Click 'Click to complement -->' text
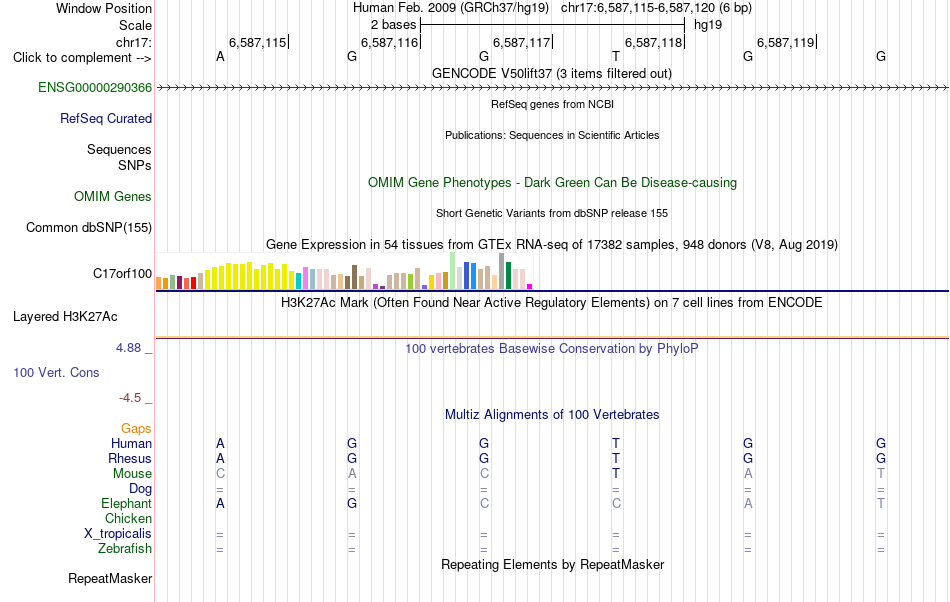Screen dimensions: 950x602 pyautogui.click(x=82, y=58)
